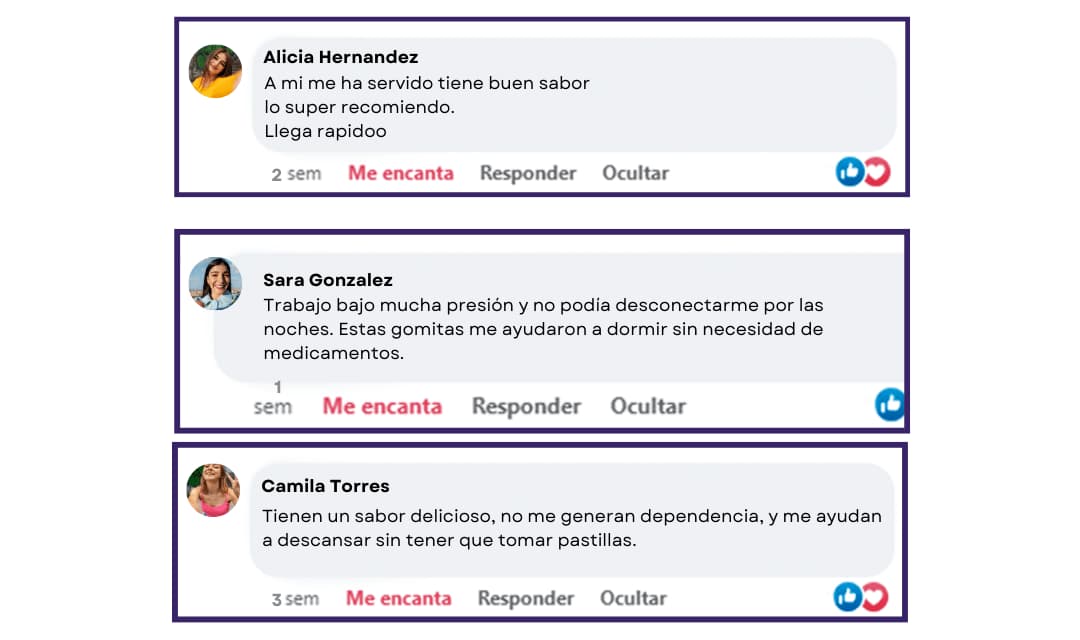Viewport: 1080px width, 640px height.
Task: Click Responder under Camila Torres's comment
Action: [x=526, y=598]
